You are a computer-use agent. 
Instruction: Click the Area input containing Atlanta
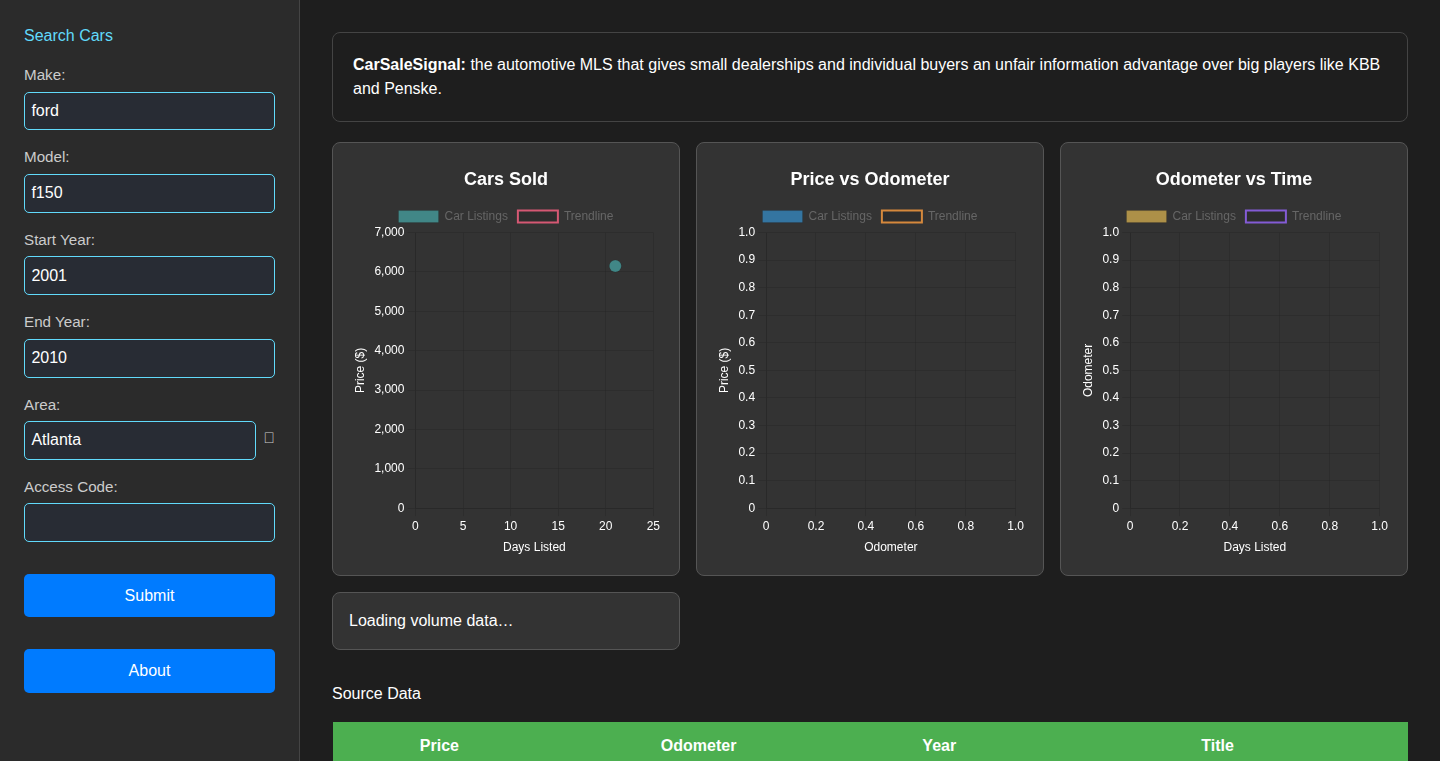point(140,440)
